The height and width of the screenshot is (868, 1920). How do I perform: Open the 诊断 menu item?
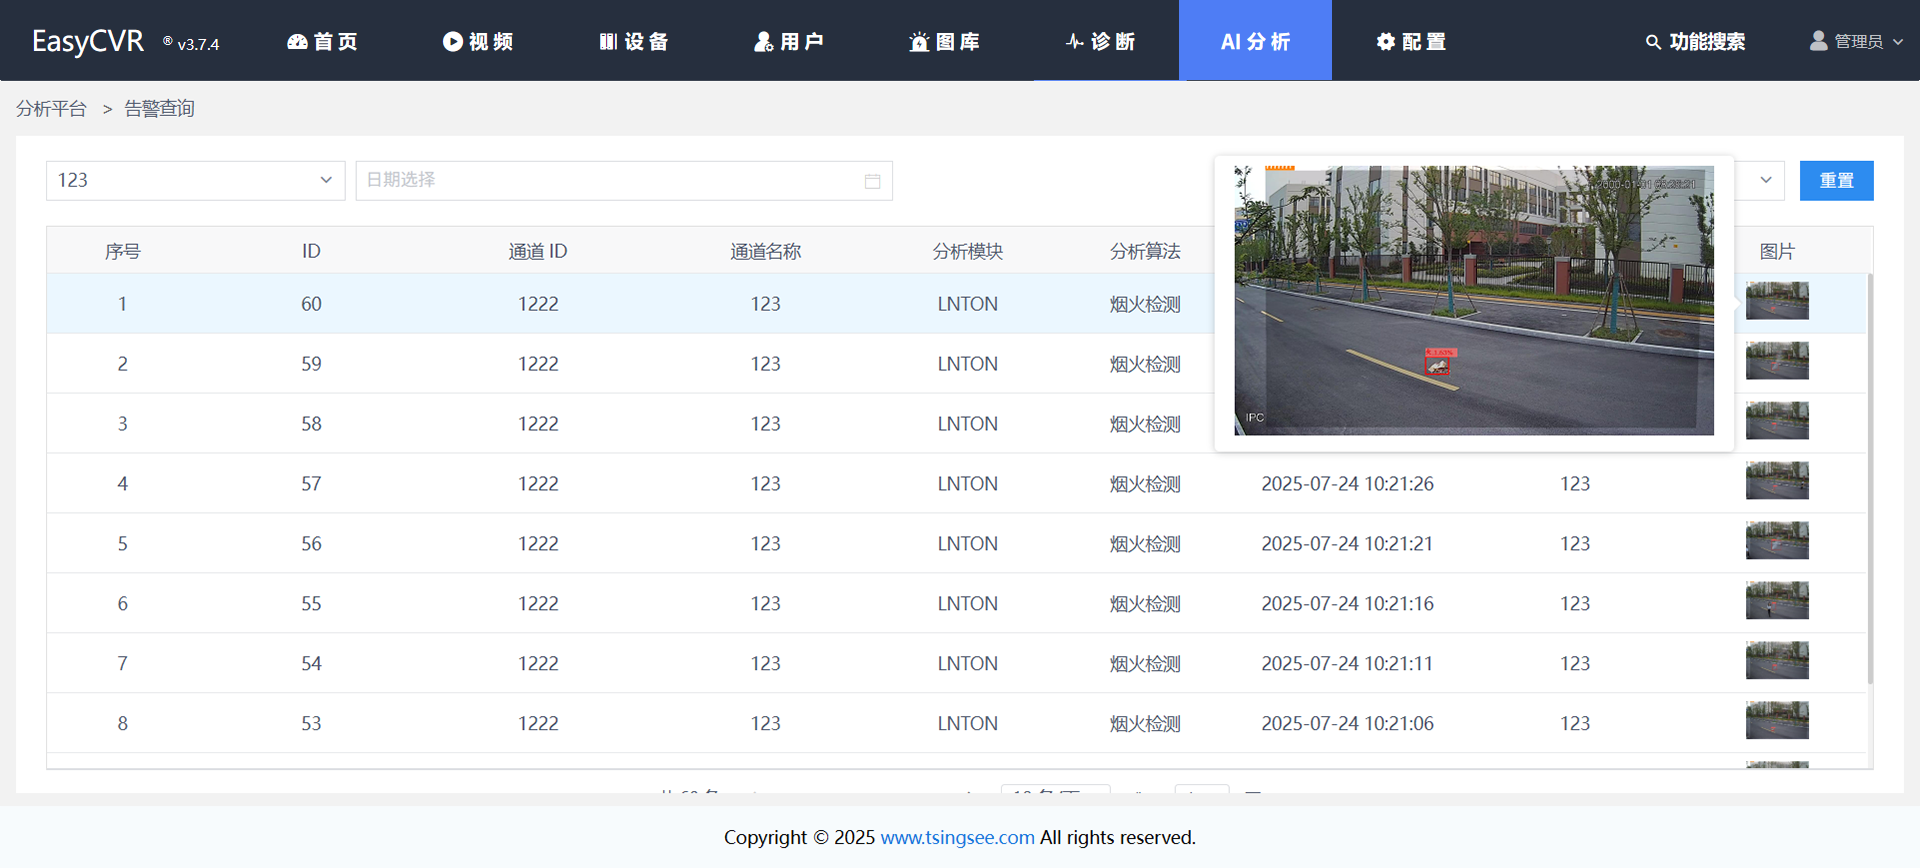tap(1111, 41)
